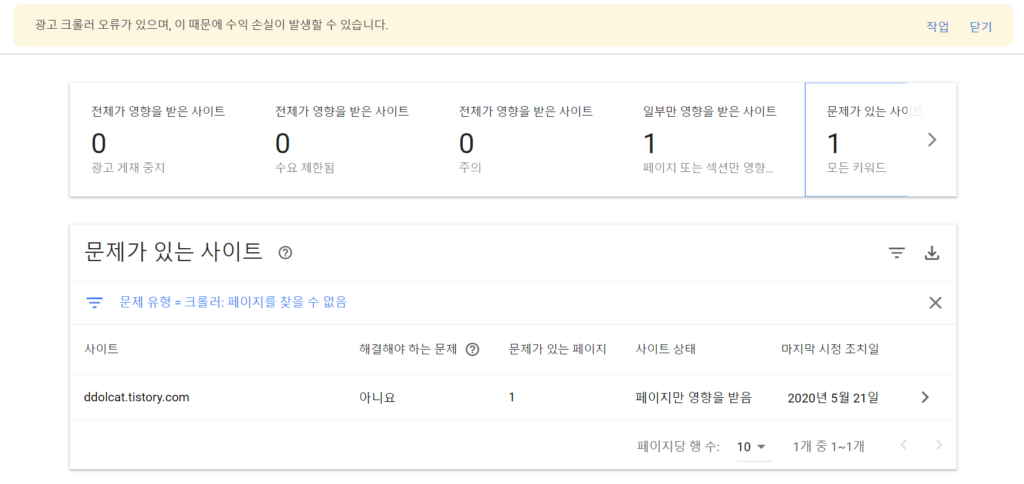Screen dimensions: 1024x484
Task: Select the 일부만 영향을 받은 사이트 card
Action: [711, 140]
